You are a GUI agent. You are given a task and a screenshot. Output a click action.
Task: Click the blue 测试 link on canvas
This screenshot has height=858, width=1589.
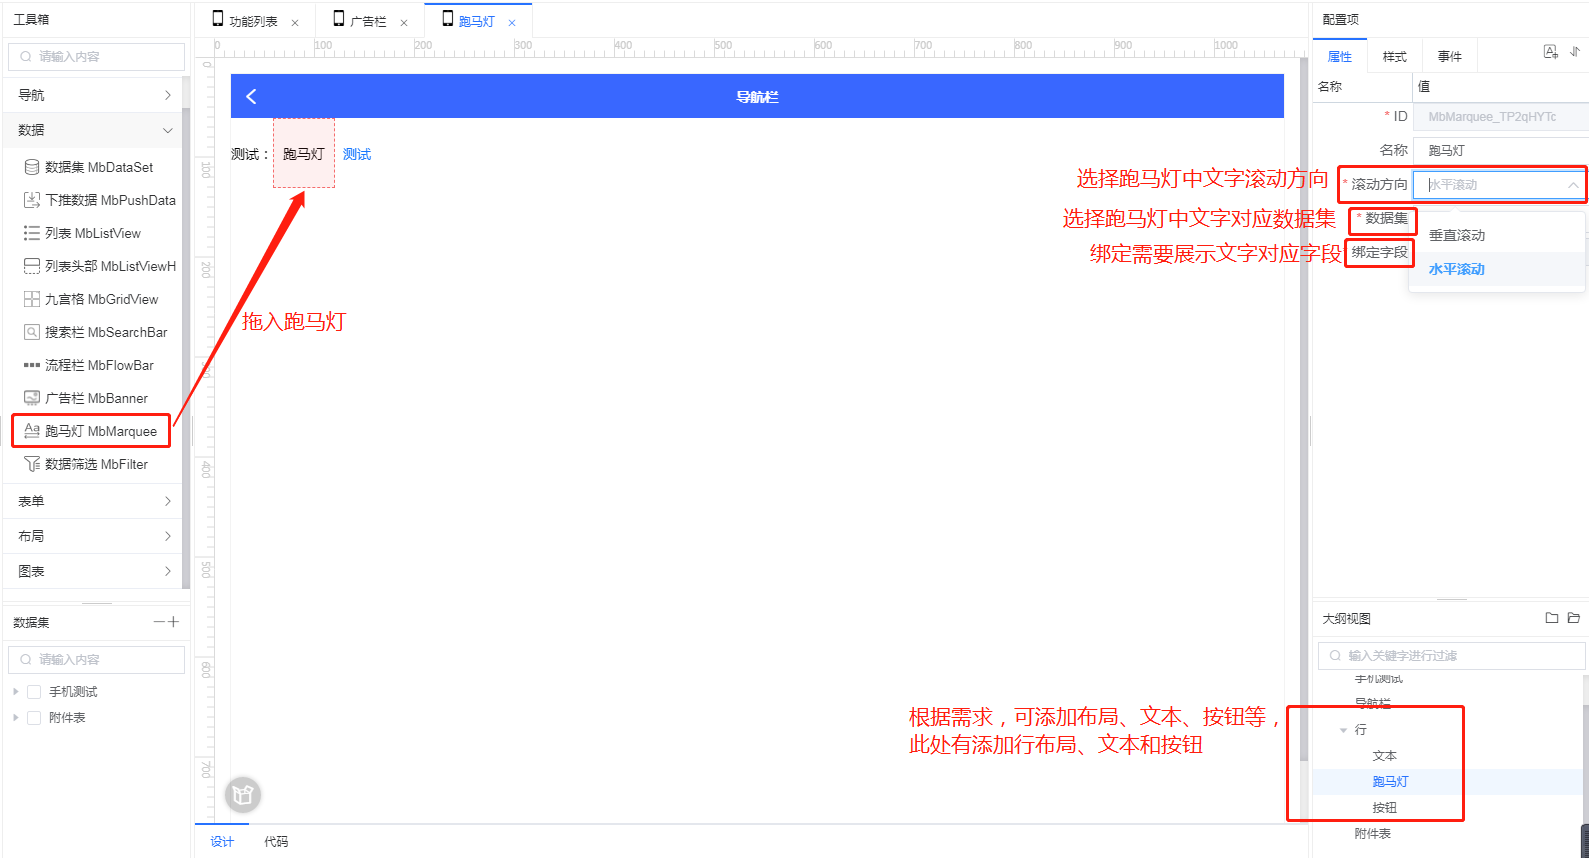tap(357, 154)
